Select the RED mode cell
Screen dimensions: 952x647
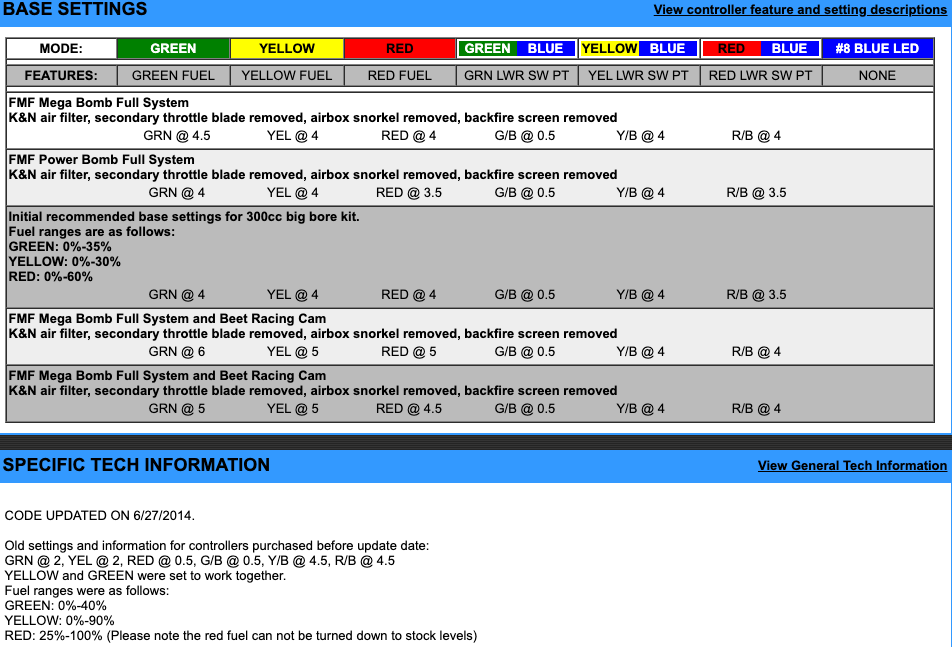(x=400, y=48)
